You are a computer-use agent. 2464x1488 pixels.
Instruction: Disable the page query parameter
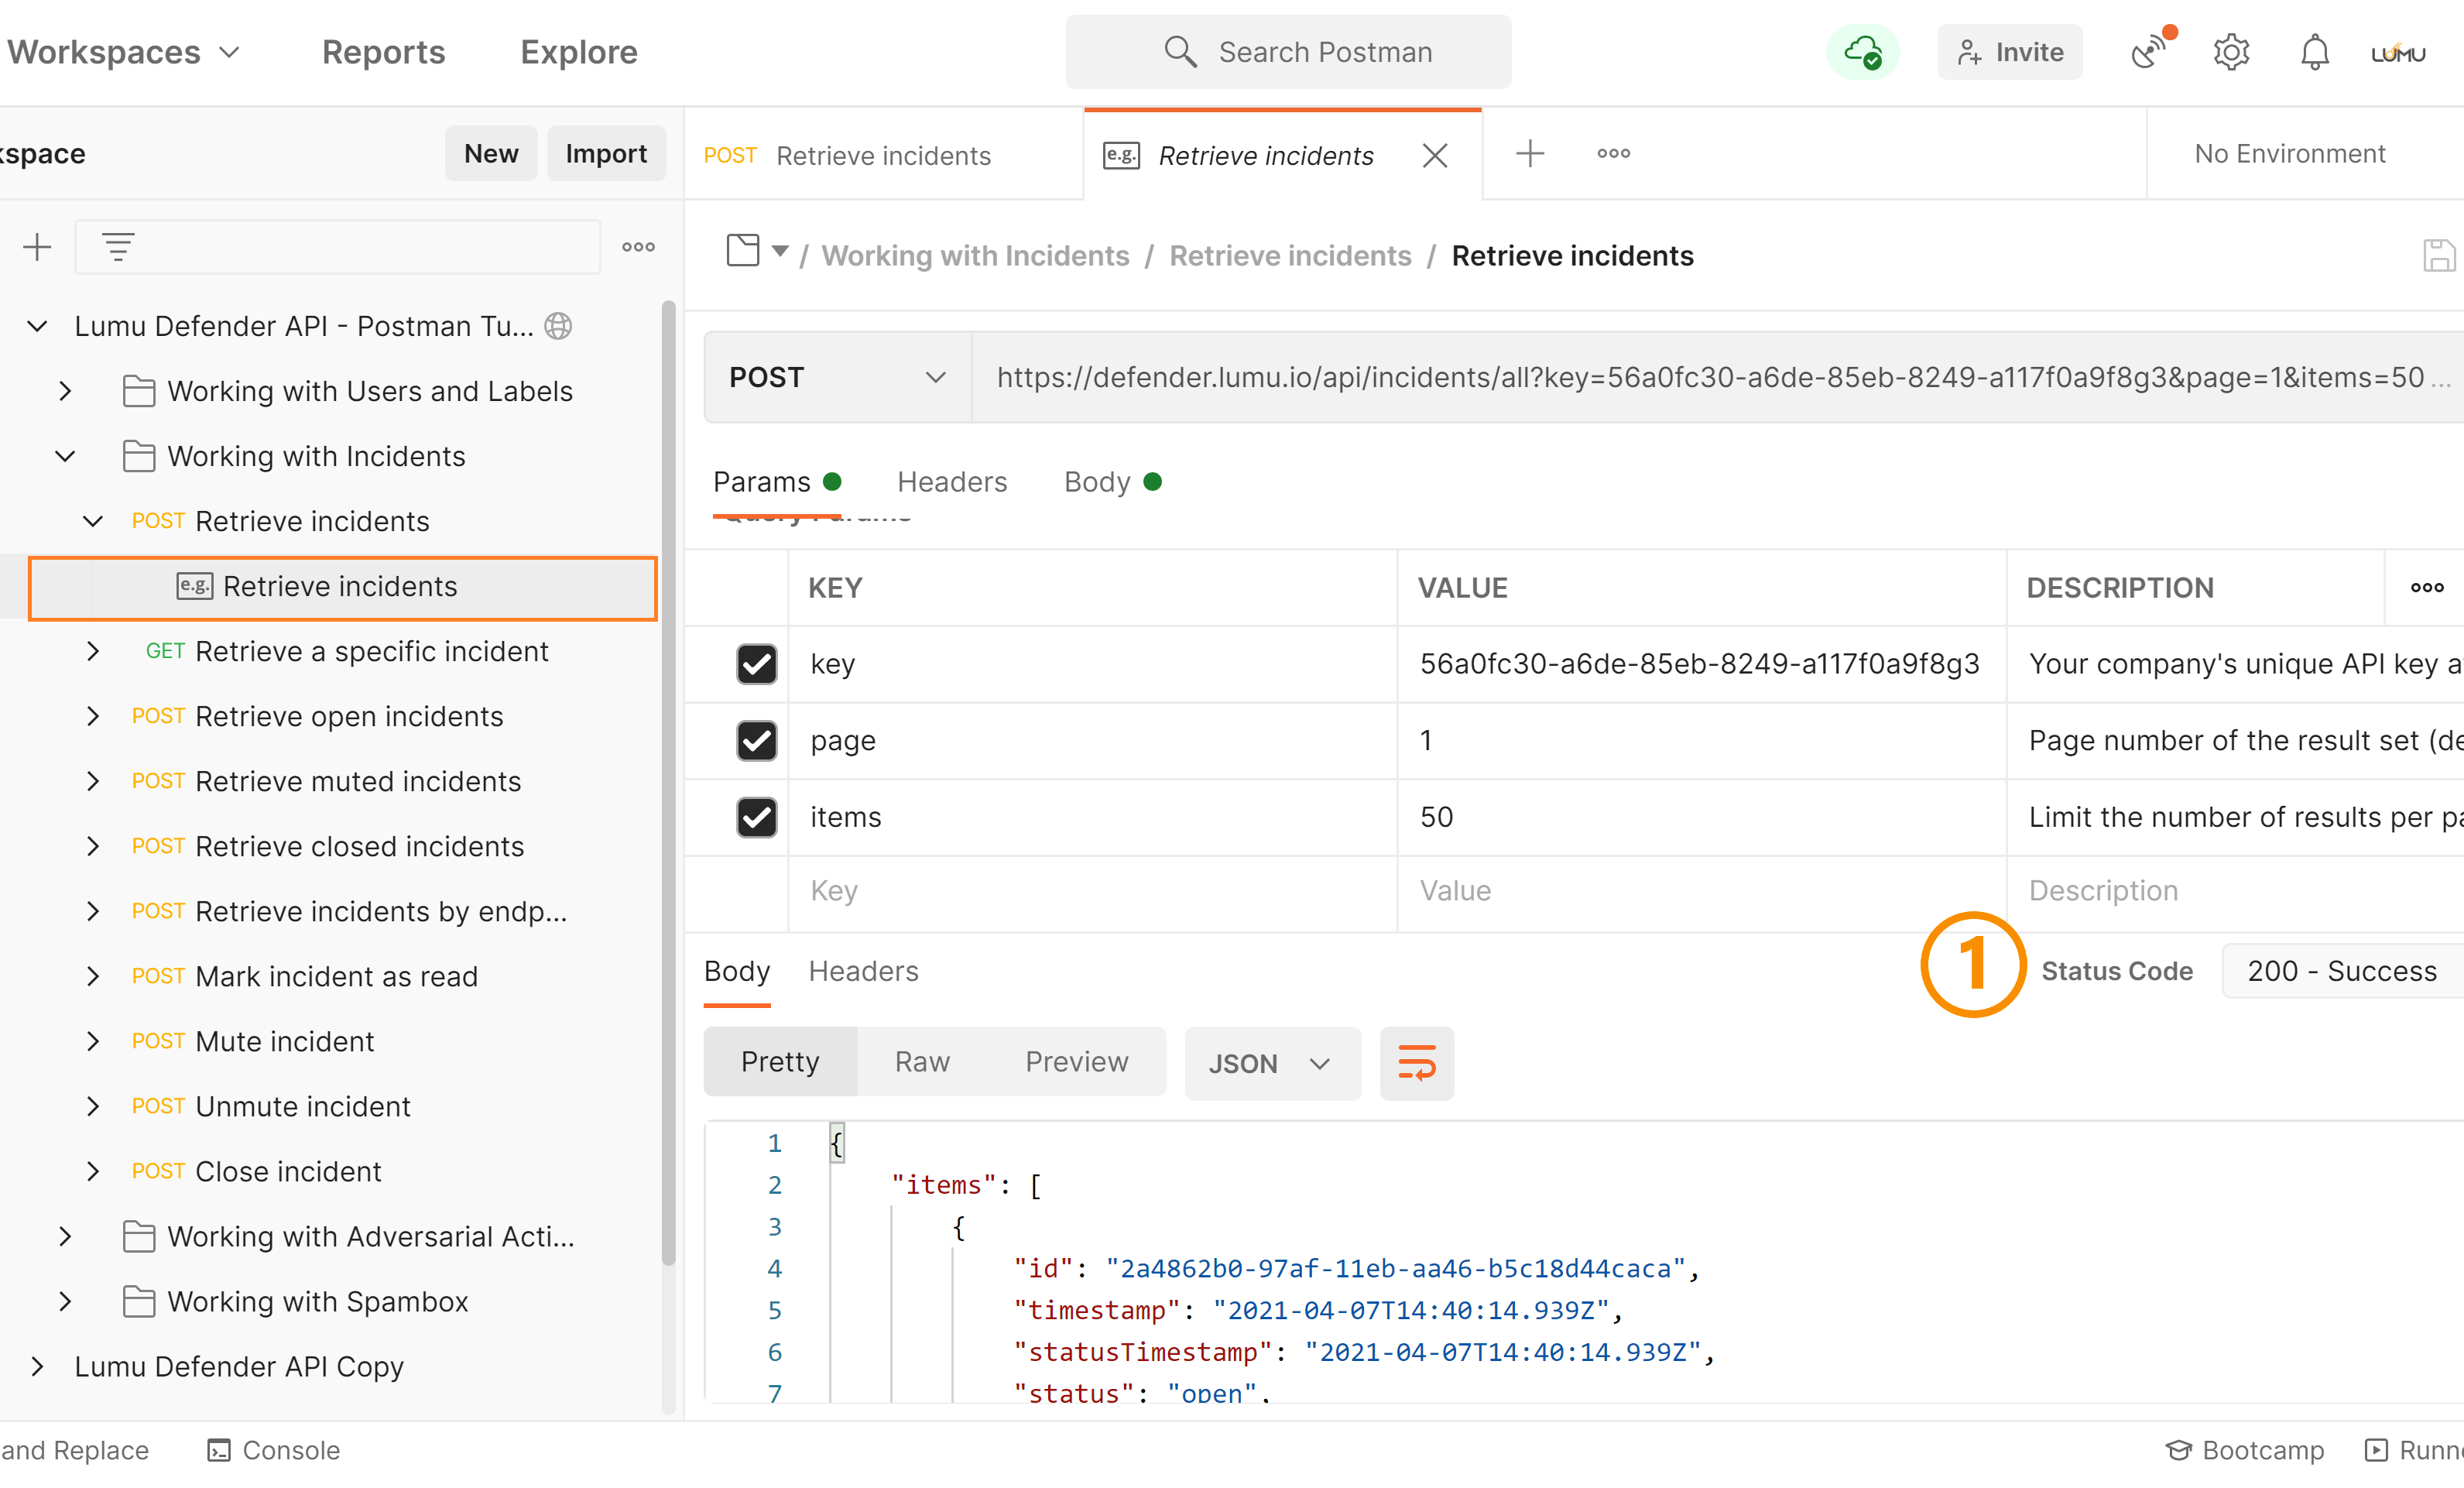[757, 741]
